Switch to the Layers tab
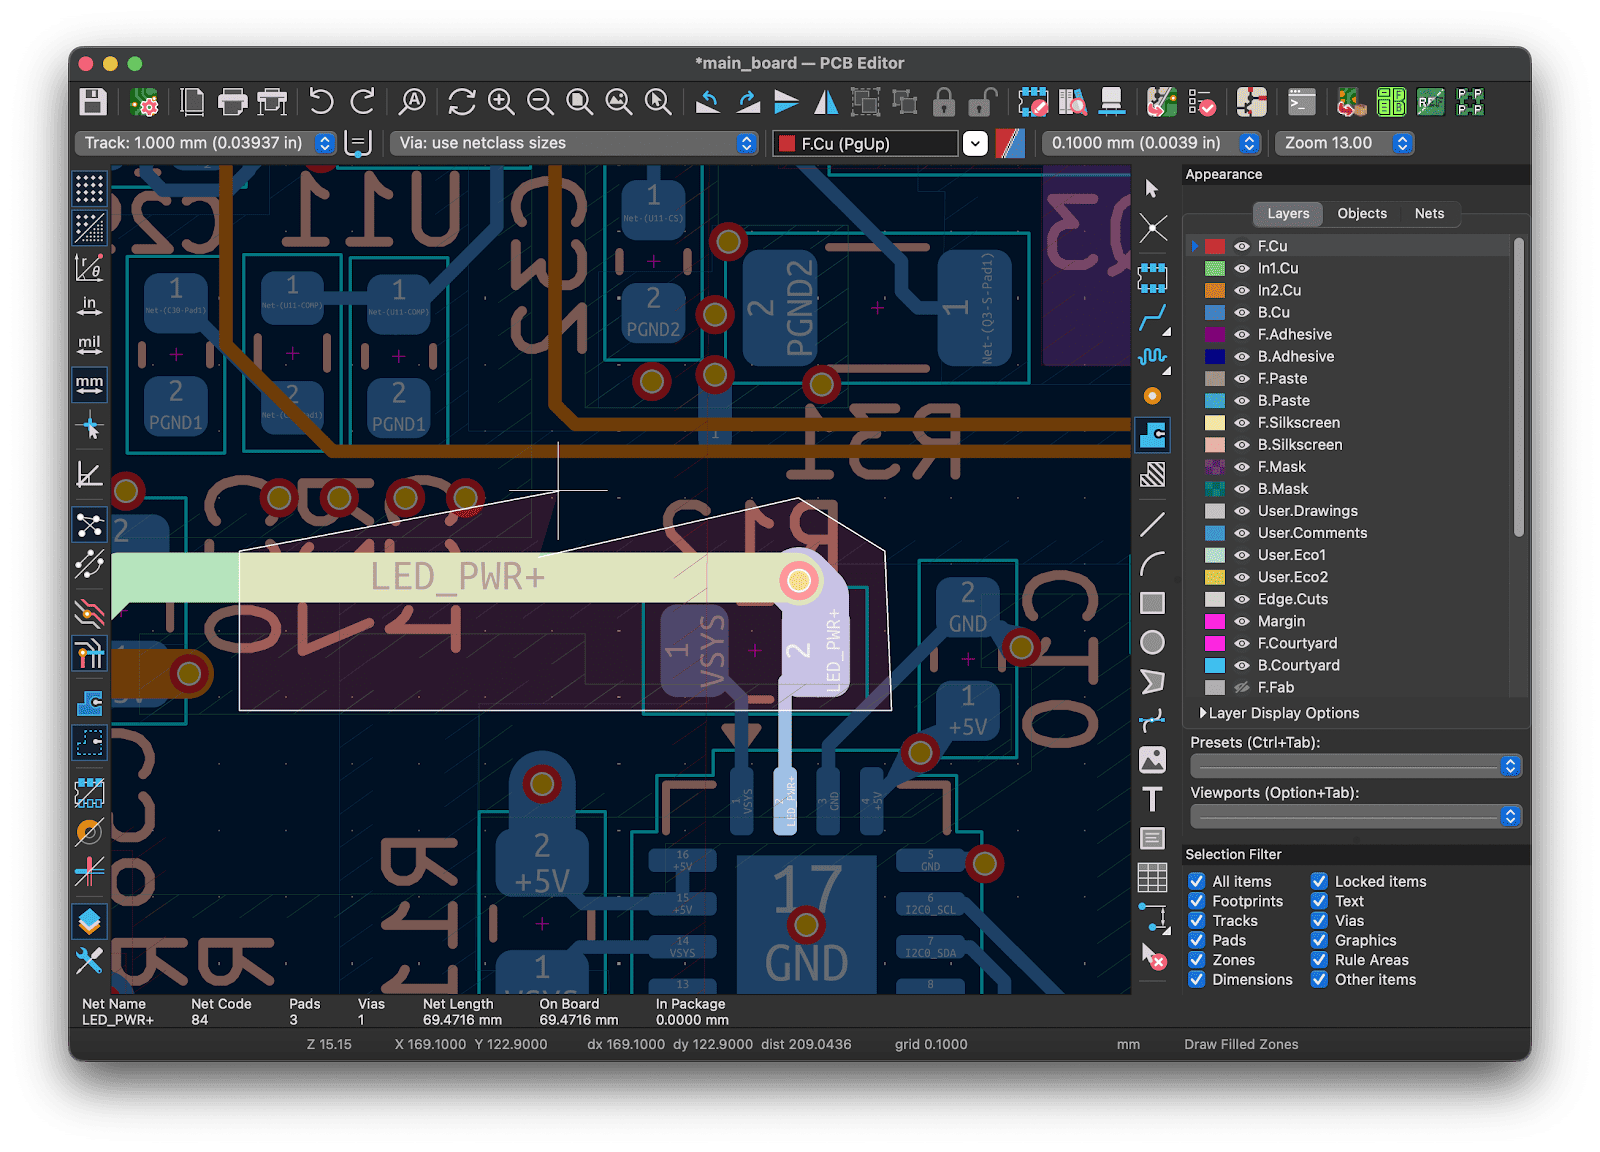 (x=1288, y=214)
